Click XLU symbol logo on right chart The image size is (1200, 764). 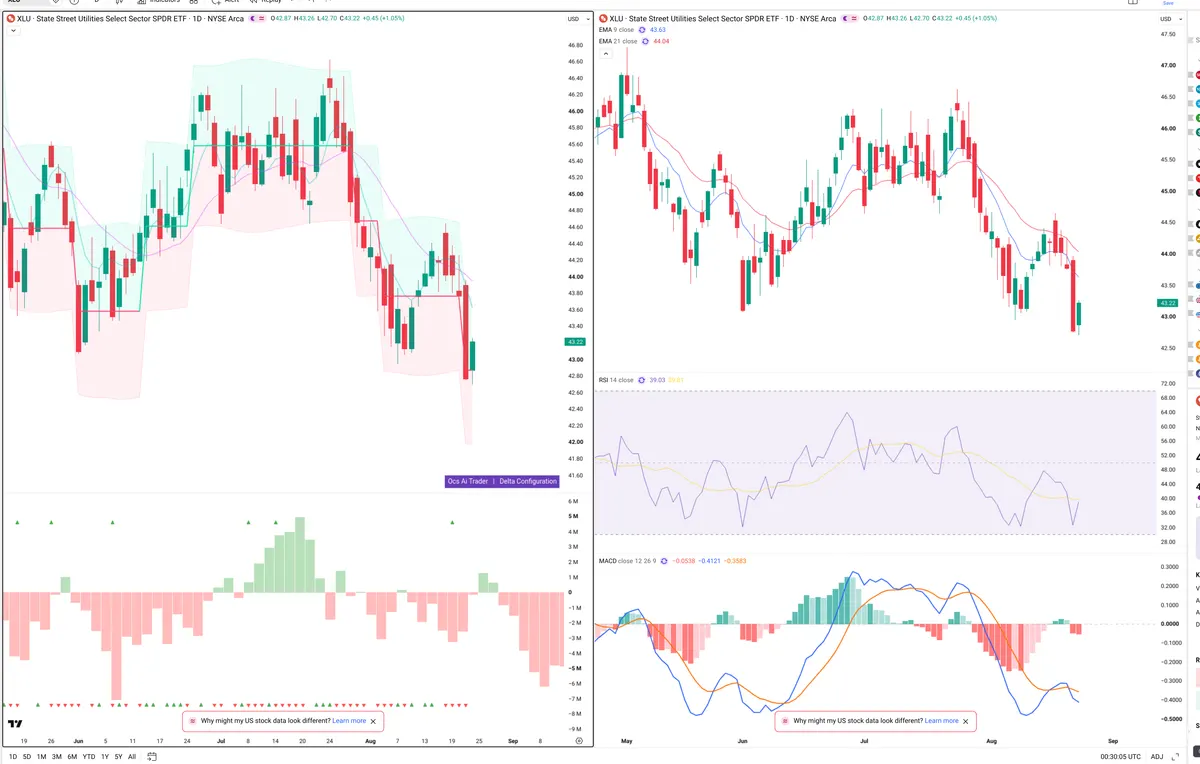[603, 19]
